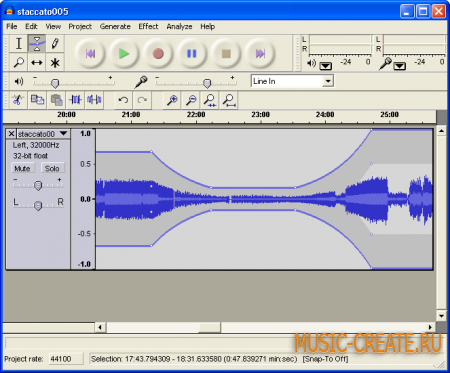Click the output speaker meter icon
The height and width of the screenshot is (373, 450).
click(x=311, y=63)
